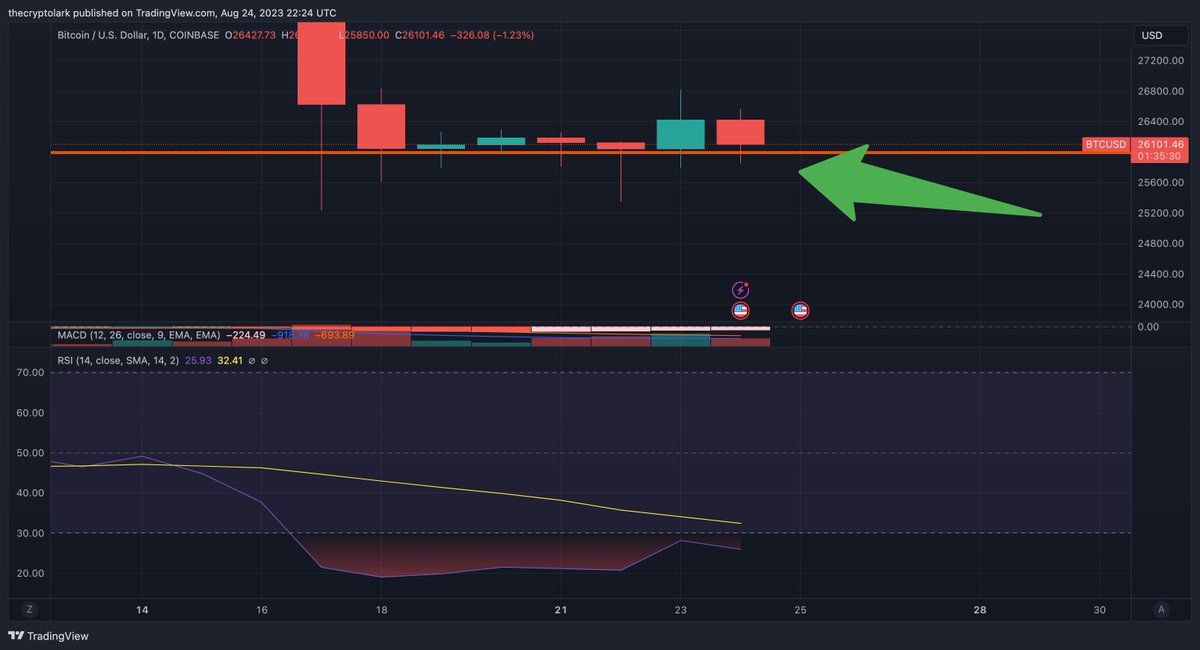Viewport: 1200px width, 650px height.
Task: Click the thecryptolark publisher name
Action: (36, 13)
